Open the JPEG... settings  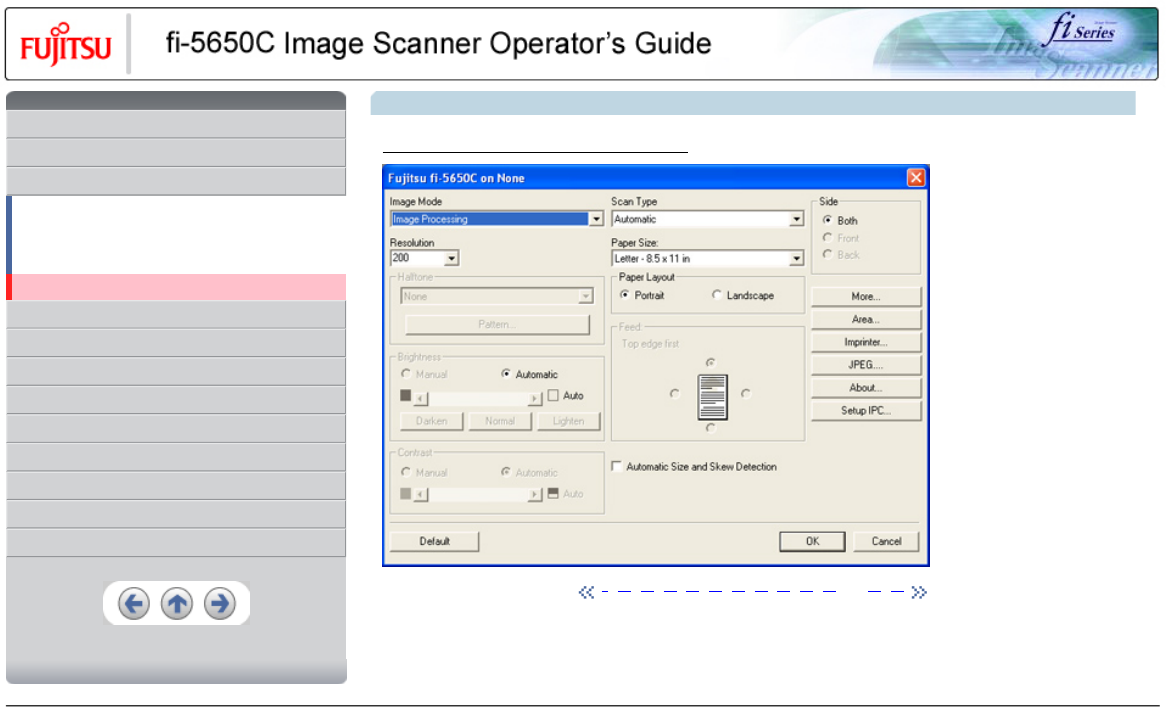pos(866,365)
